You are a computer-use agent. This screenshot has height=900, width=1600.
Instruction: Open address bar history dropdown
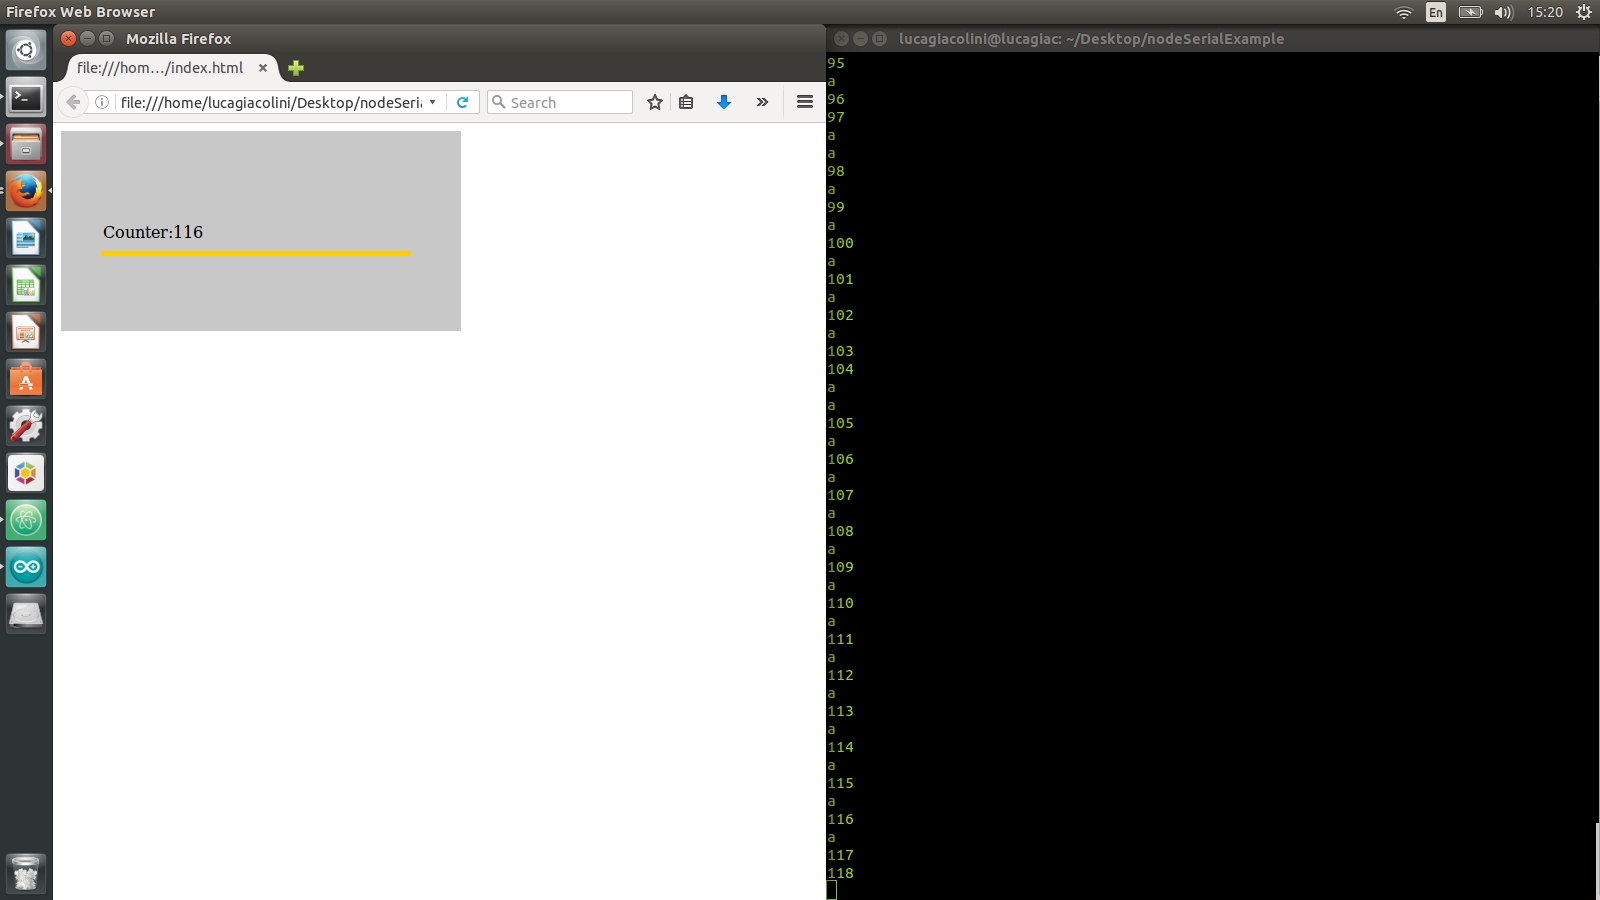click(432, 102)
